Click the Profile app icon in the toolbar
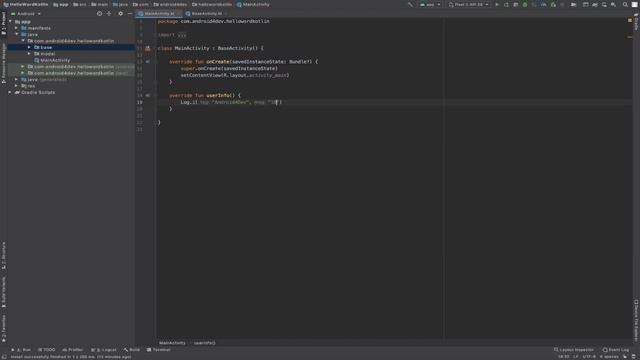This screenshot has height=360, width=640. (544, 4)
